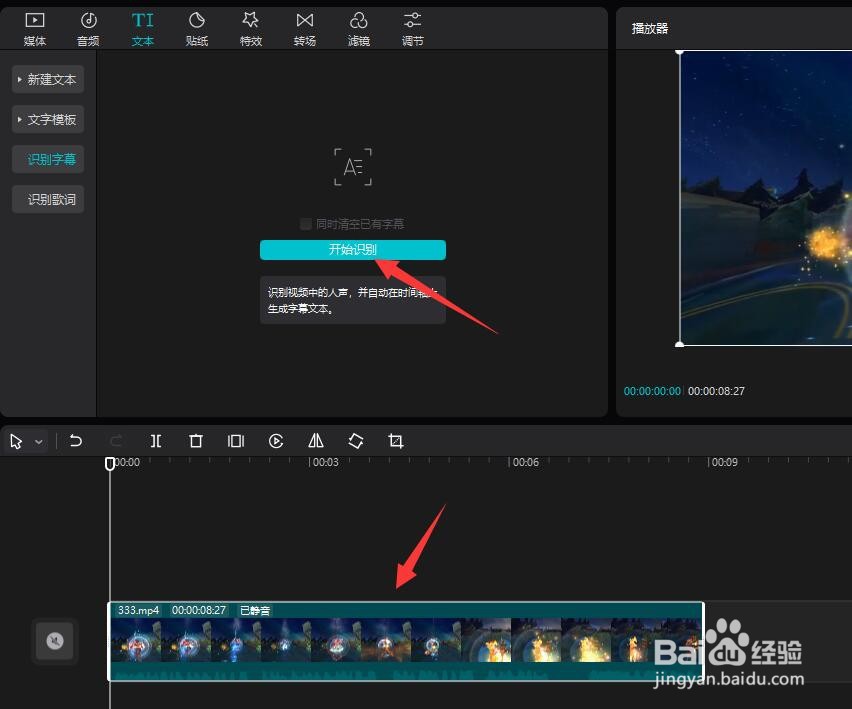
Task: Click the total duration 00:00:08:27 in player
Action: click(x=716, y=391)
